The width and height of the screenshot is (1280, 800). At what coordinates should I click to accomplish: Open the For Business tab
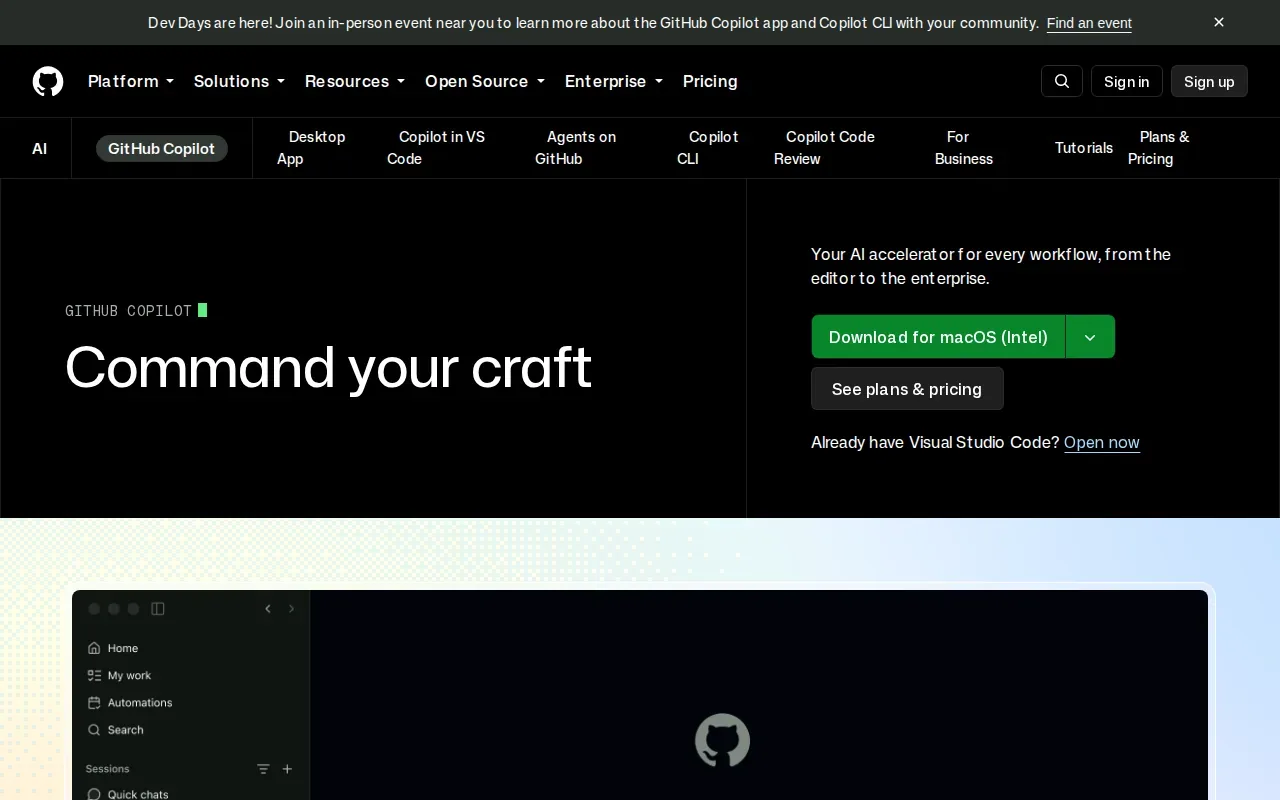click(x=964, y=148)
